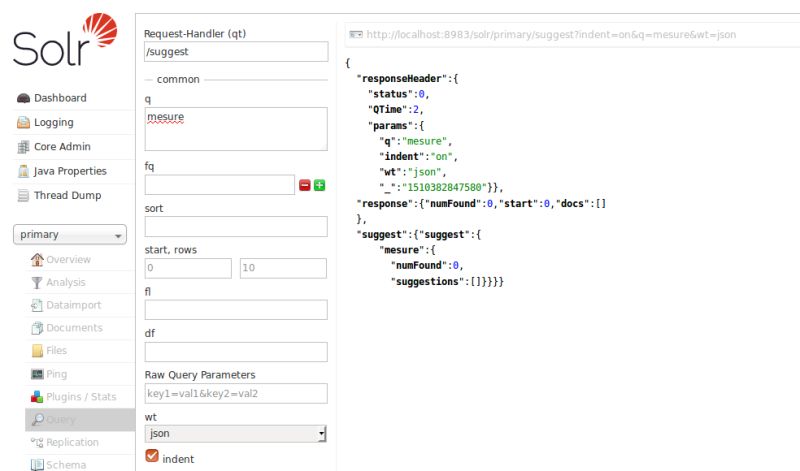Click the Analysis funnel icon
The height and width of the screenshot is (471, 800).
[x=37, y=283]
